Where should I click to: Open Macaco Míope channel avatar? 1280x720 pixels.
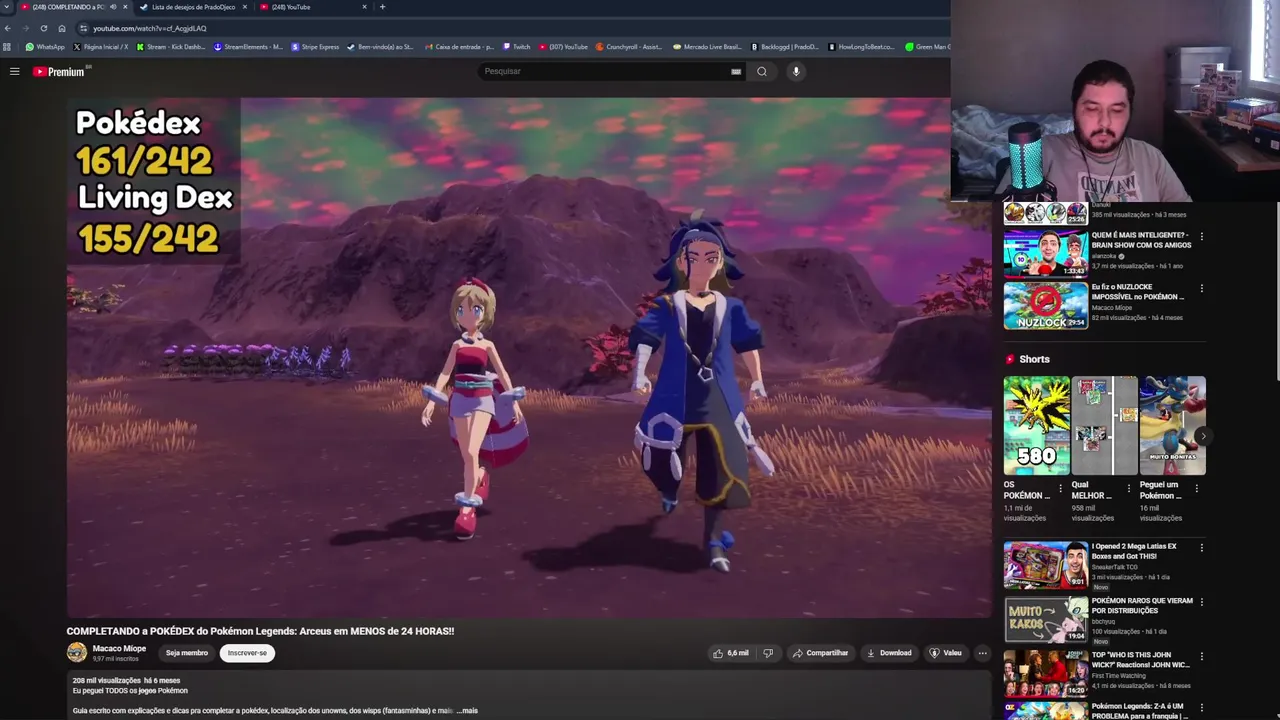click(77, 653)
